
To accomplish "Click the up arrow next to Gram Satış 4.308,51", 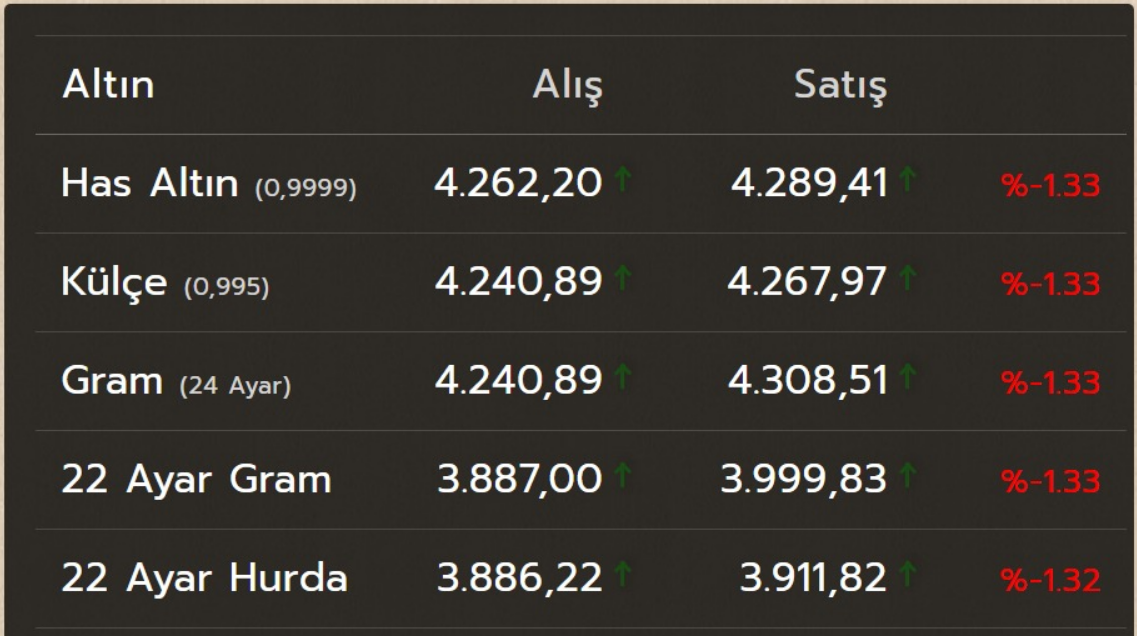I will [x=907, y=376].
